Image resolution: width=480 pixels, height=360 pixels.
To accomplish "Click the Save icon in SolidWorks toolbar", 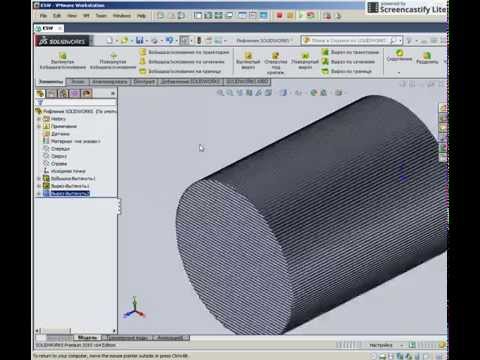I will coord(140,40).
